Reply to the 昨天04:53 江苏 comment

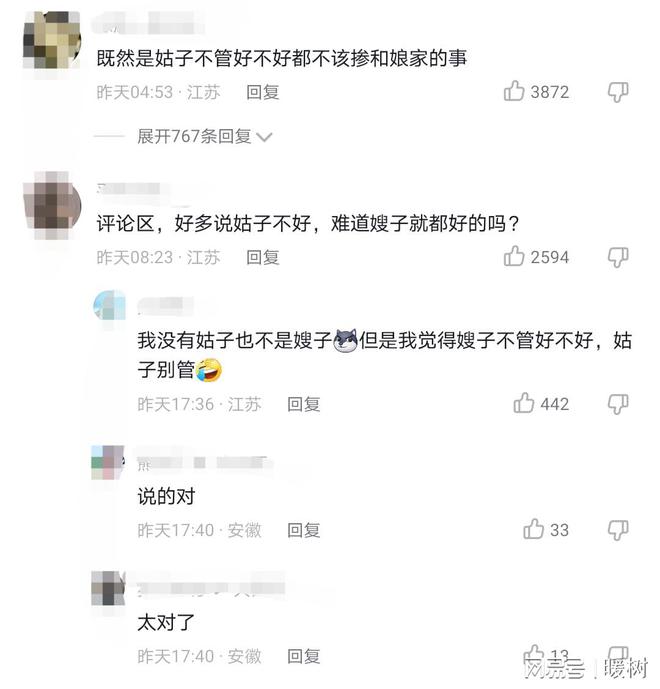(262, 92)
